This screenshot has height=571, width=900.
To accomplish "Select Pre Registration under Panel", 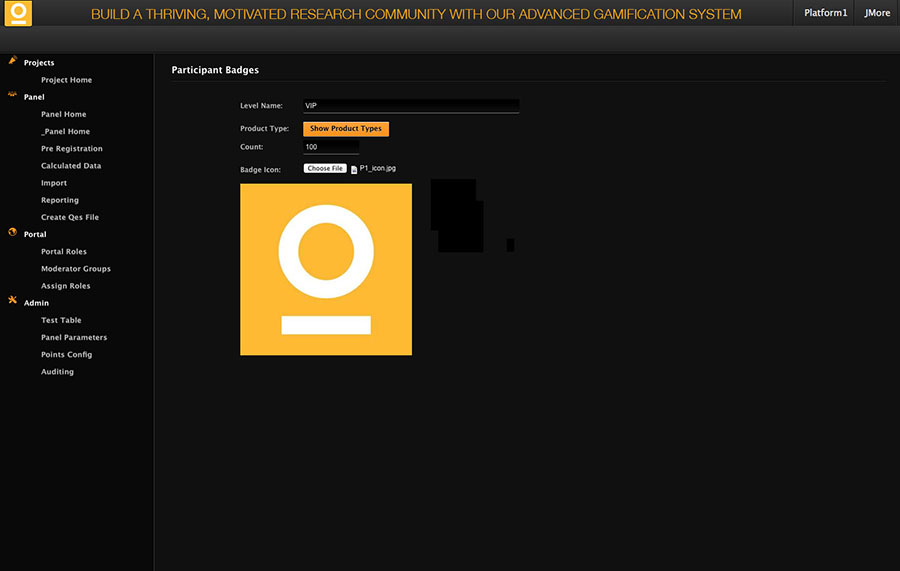I will [x=72, y=149].
